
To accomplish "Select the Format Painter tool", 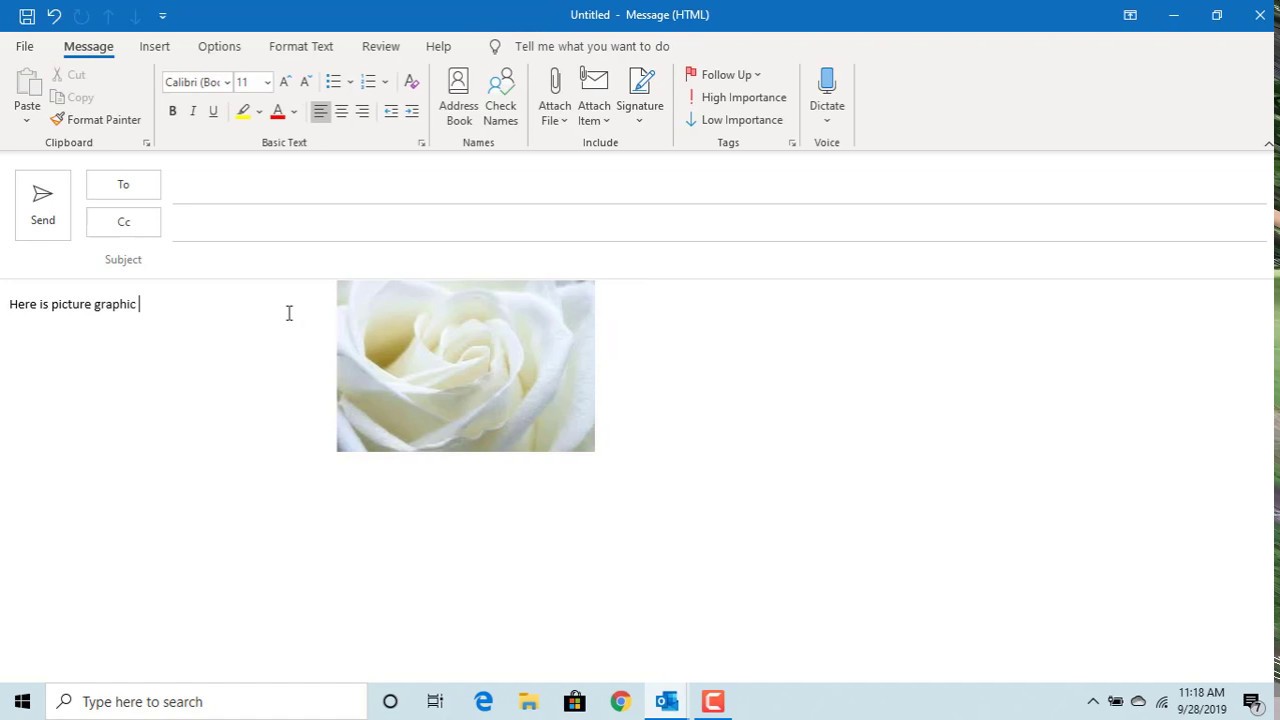I will coord(96,119).
